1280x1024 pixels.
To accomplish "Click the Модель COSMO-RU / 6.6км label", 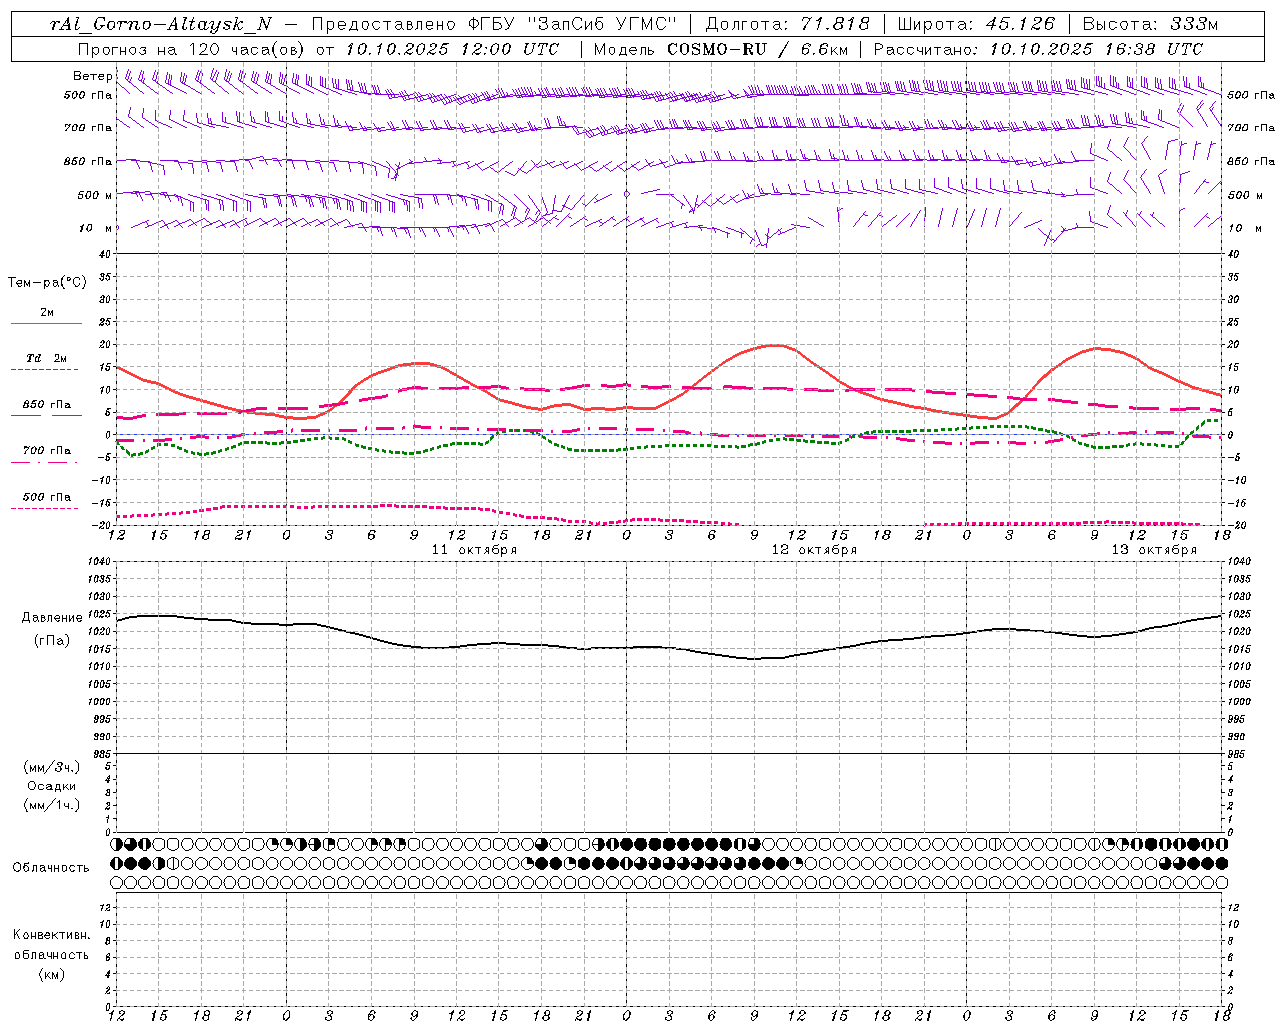I will (x=721, y=49).
